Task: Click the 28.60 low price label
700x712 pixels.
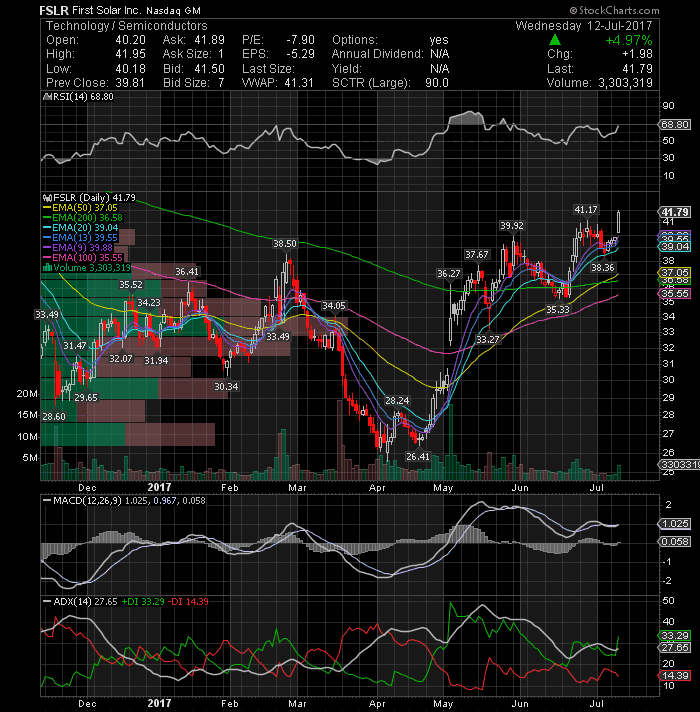Action: pyautogui.click(x=54, y=416)
